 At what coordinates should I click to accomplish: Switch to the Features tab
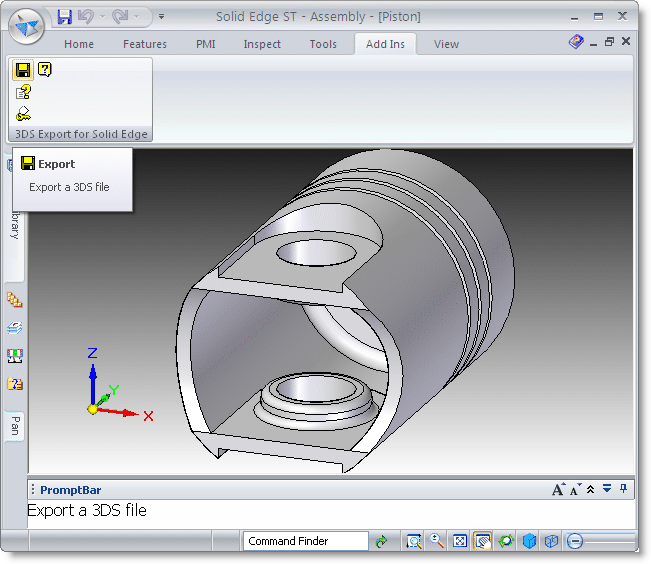coord(145,44)
